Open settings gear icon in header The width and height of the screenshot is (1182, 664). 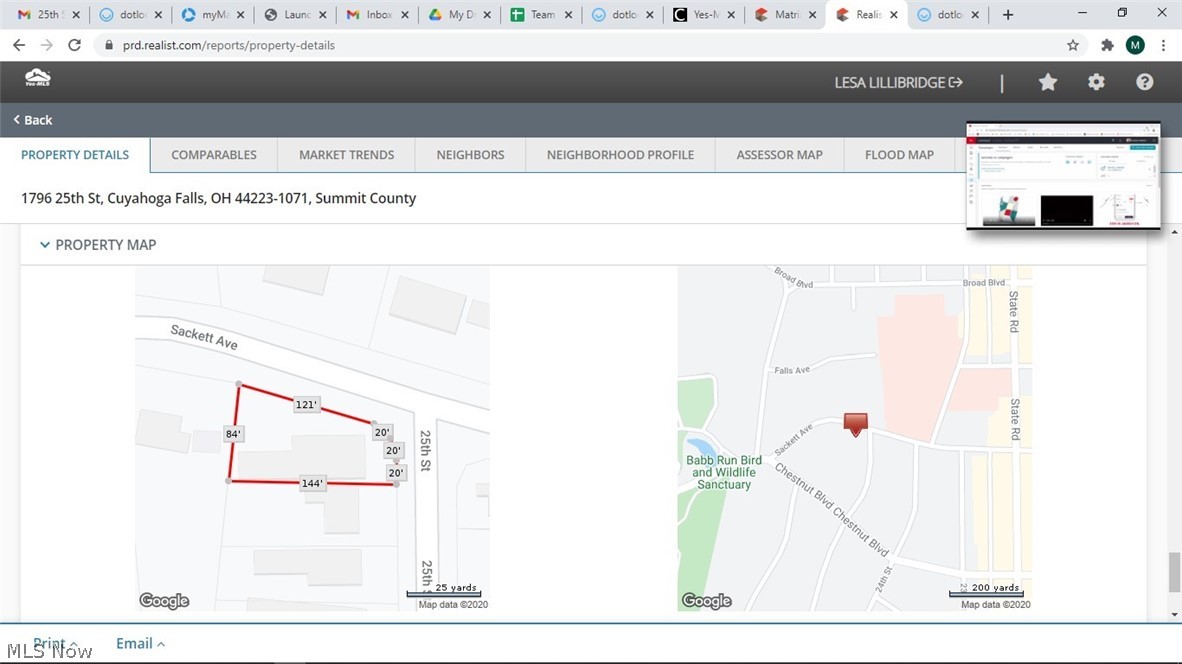pos(1096,82)
